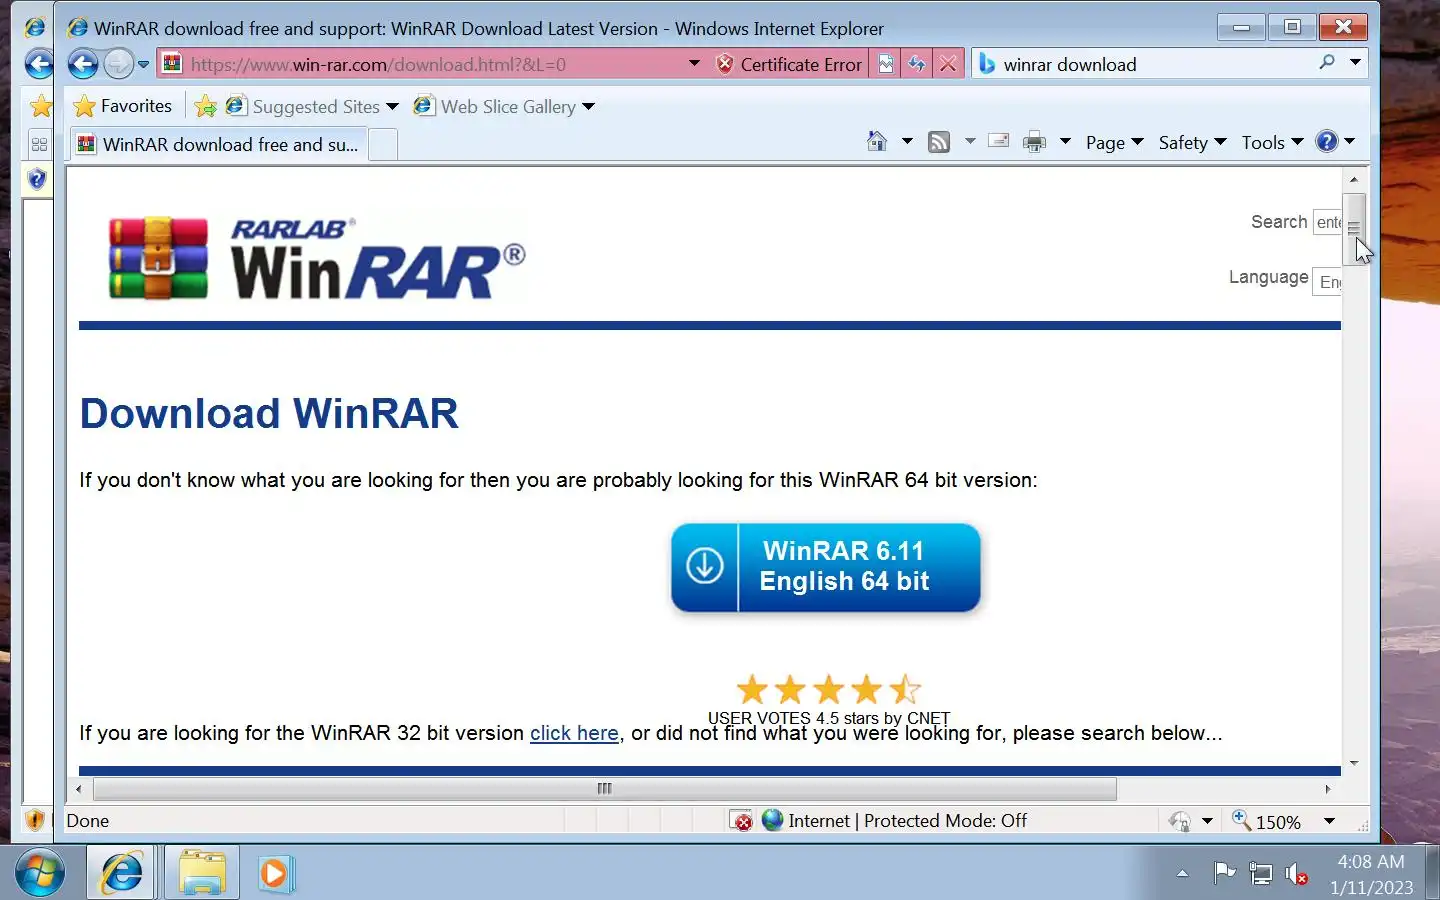Click background window's security shield icon
The height and width of the screenshot is (900, 1440).
34,821
